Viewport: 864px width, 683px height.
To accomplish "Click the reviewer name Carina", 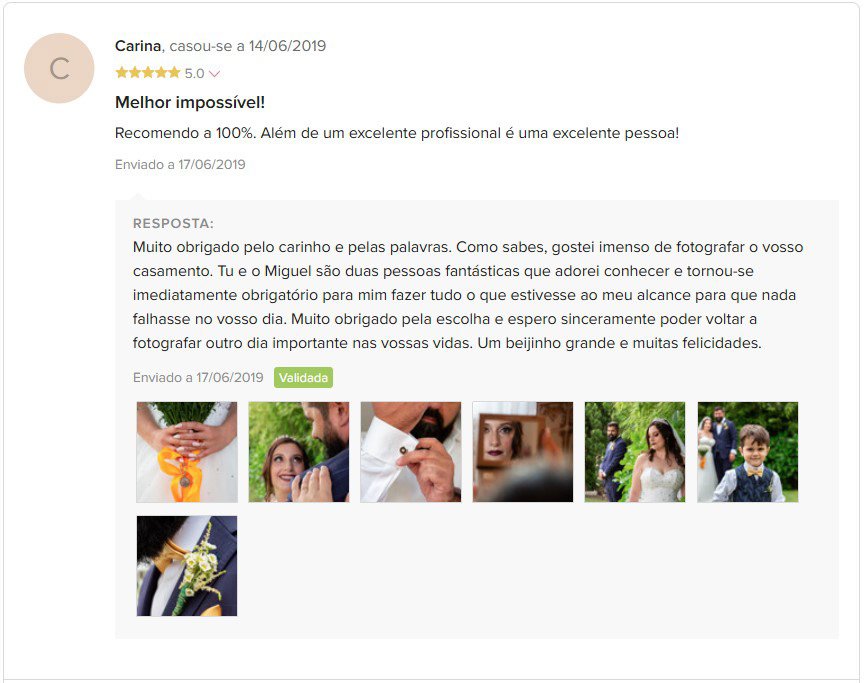I will pos(138,46).
